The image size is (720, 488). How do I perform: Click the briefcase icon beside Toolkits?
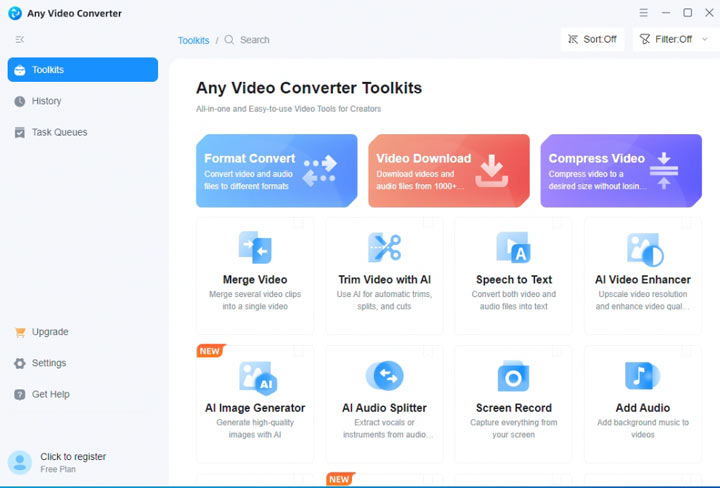20,70
